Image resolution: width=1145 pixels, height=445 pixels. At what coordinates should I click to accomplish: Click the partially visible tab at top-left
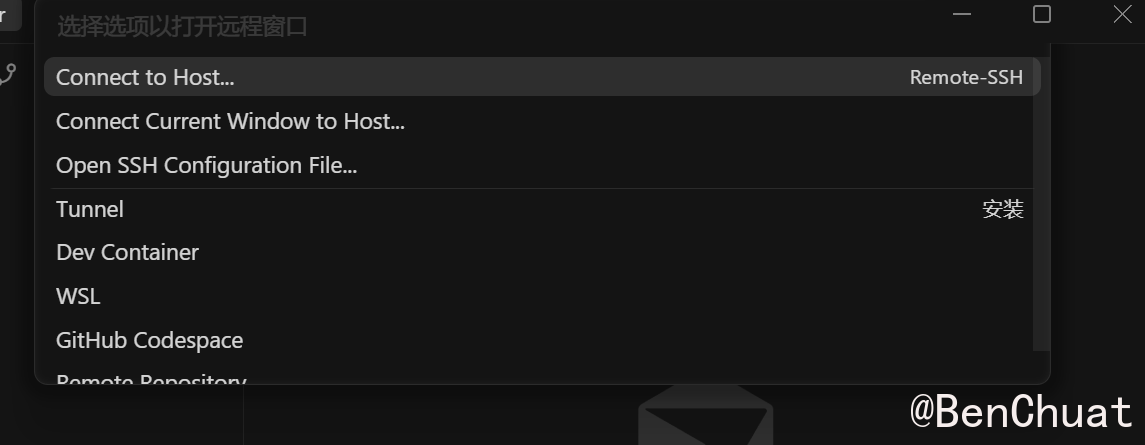click(x=10, y=15)
